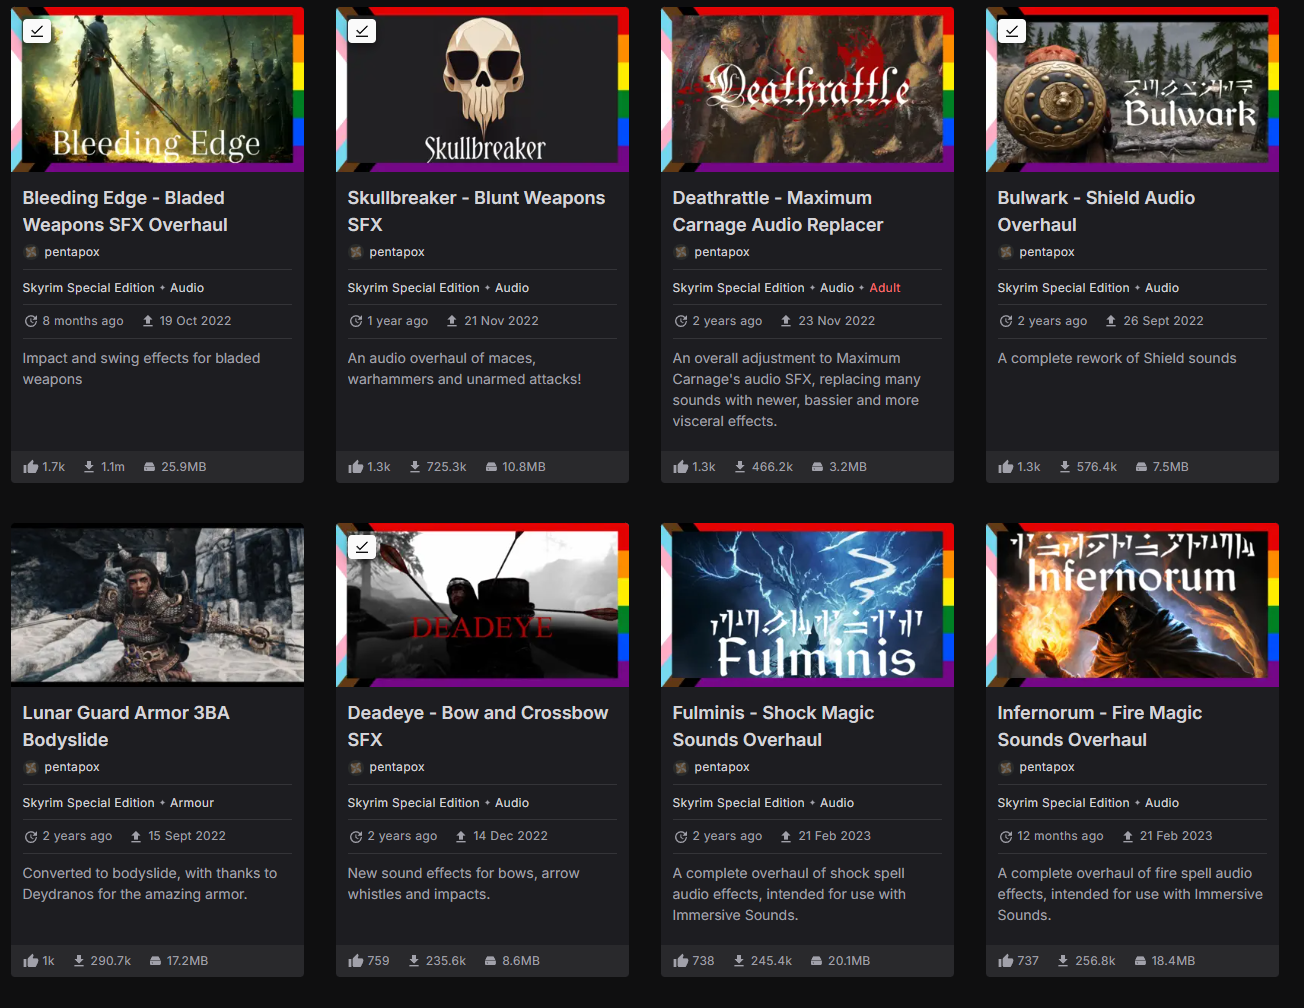This screenshot has height=1008, width=1304.
Task: Hit the thumbs-up icon on the Skullbreaker card
Action: tap(356, 467)
